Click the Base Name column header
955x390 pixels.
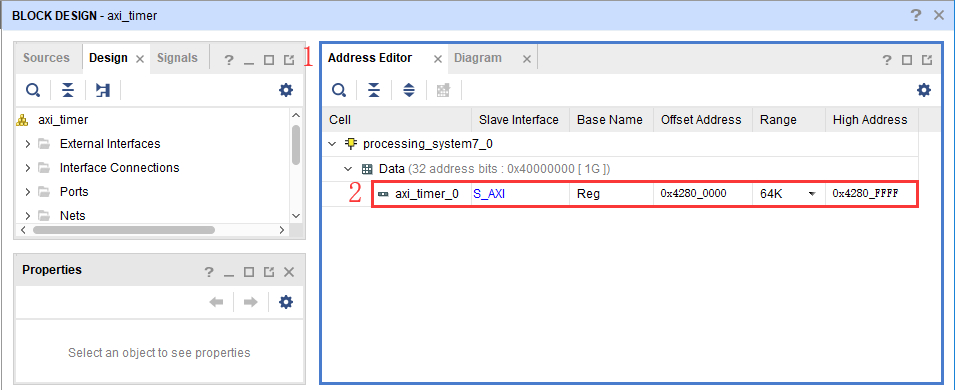tap(611, 119)
